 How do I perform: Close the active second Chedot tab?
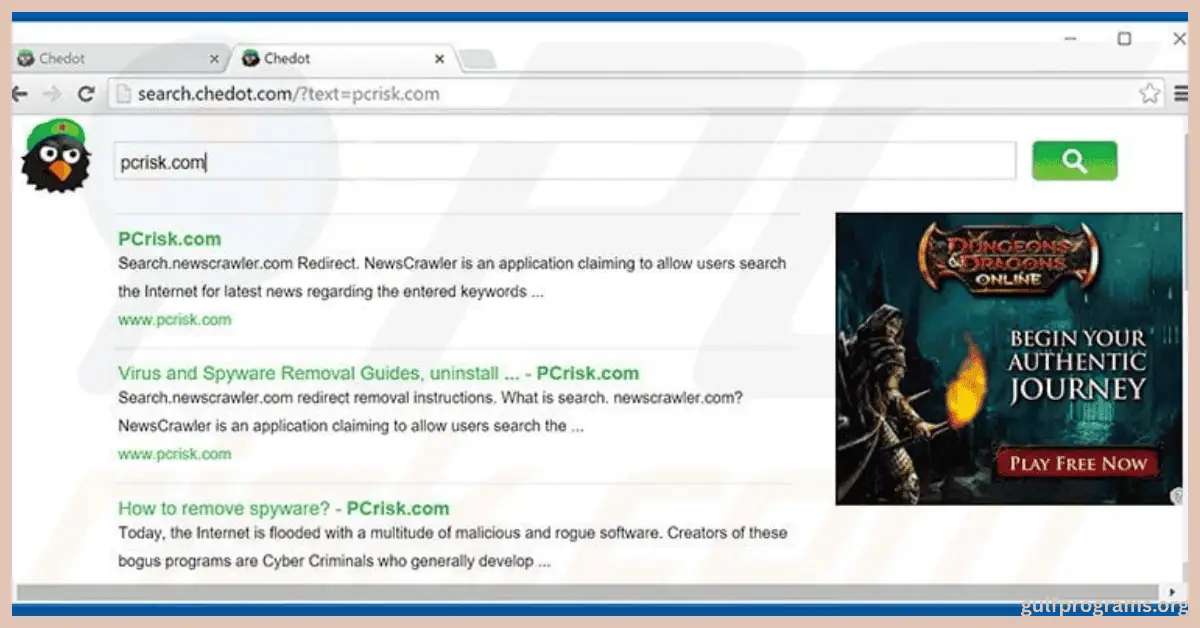(439, 59)
